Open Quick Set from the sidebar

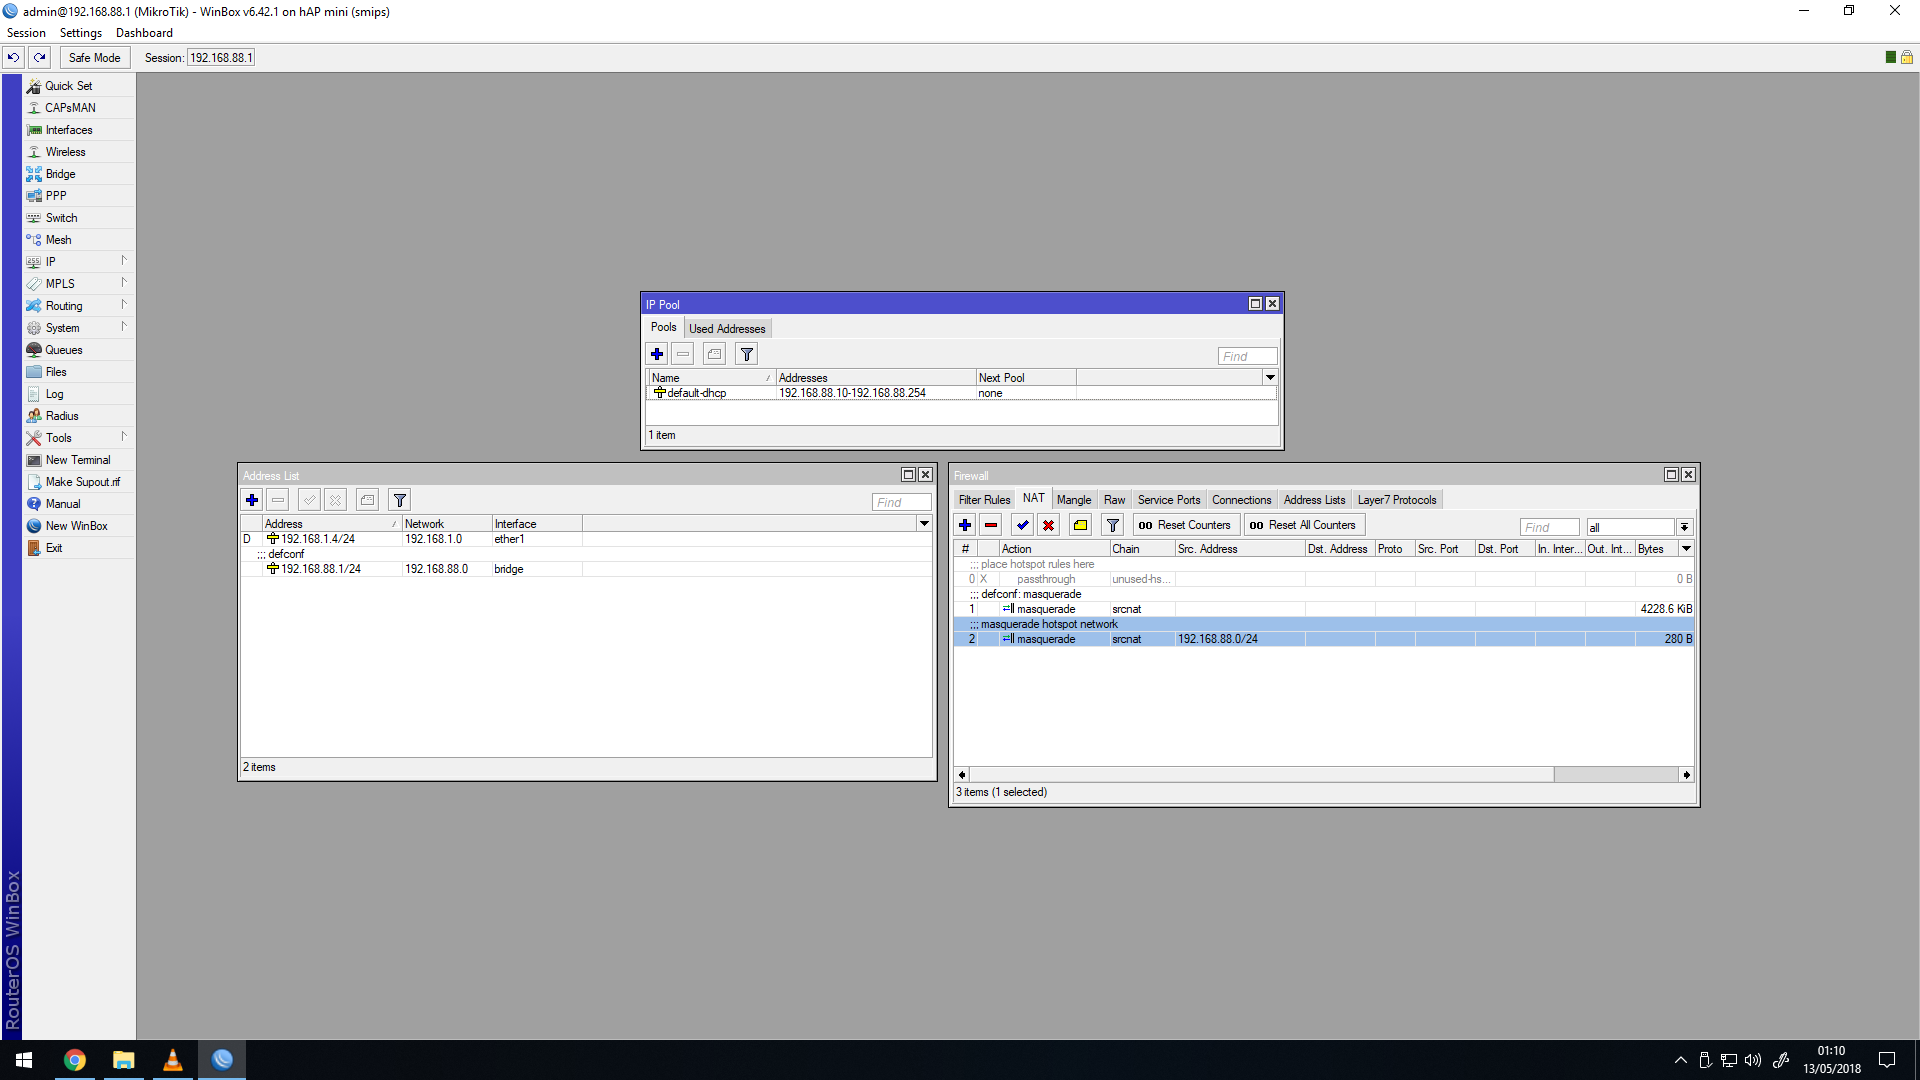tap(67, 85)
